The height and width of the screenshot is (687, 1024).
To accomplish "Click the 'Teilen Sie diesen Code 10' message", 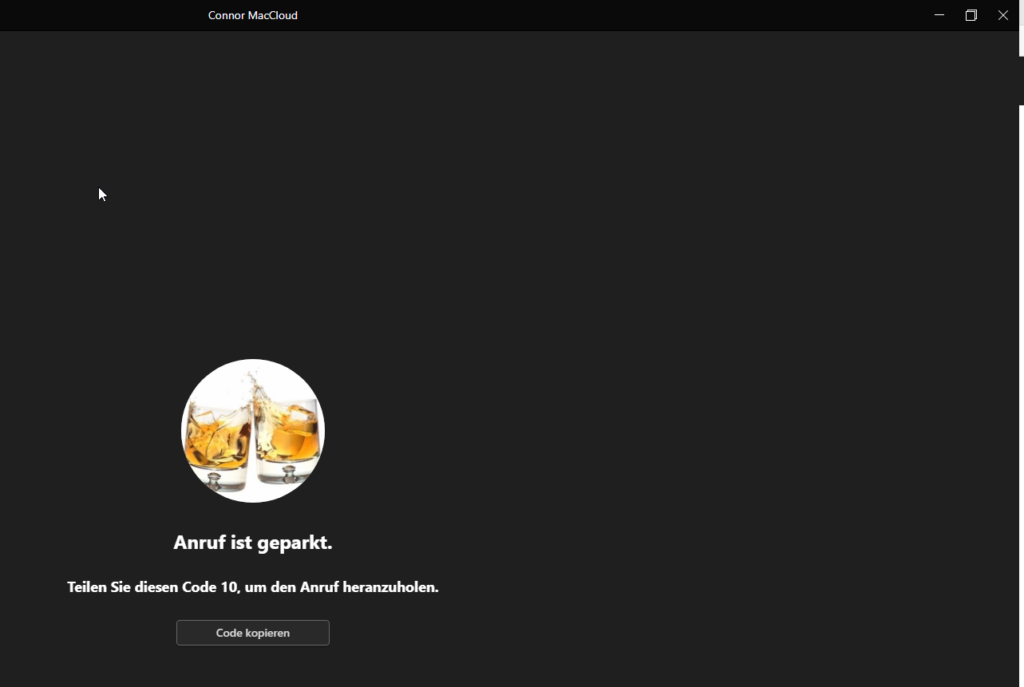I will point(253,587).
